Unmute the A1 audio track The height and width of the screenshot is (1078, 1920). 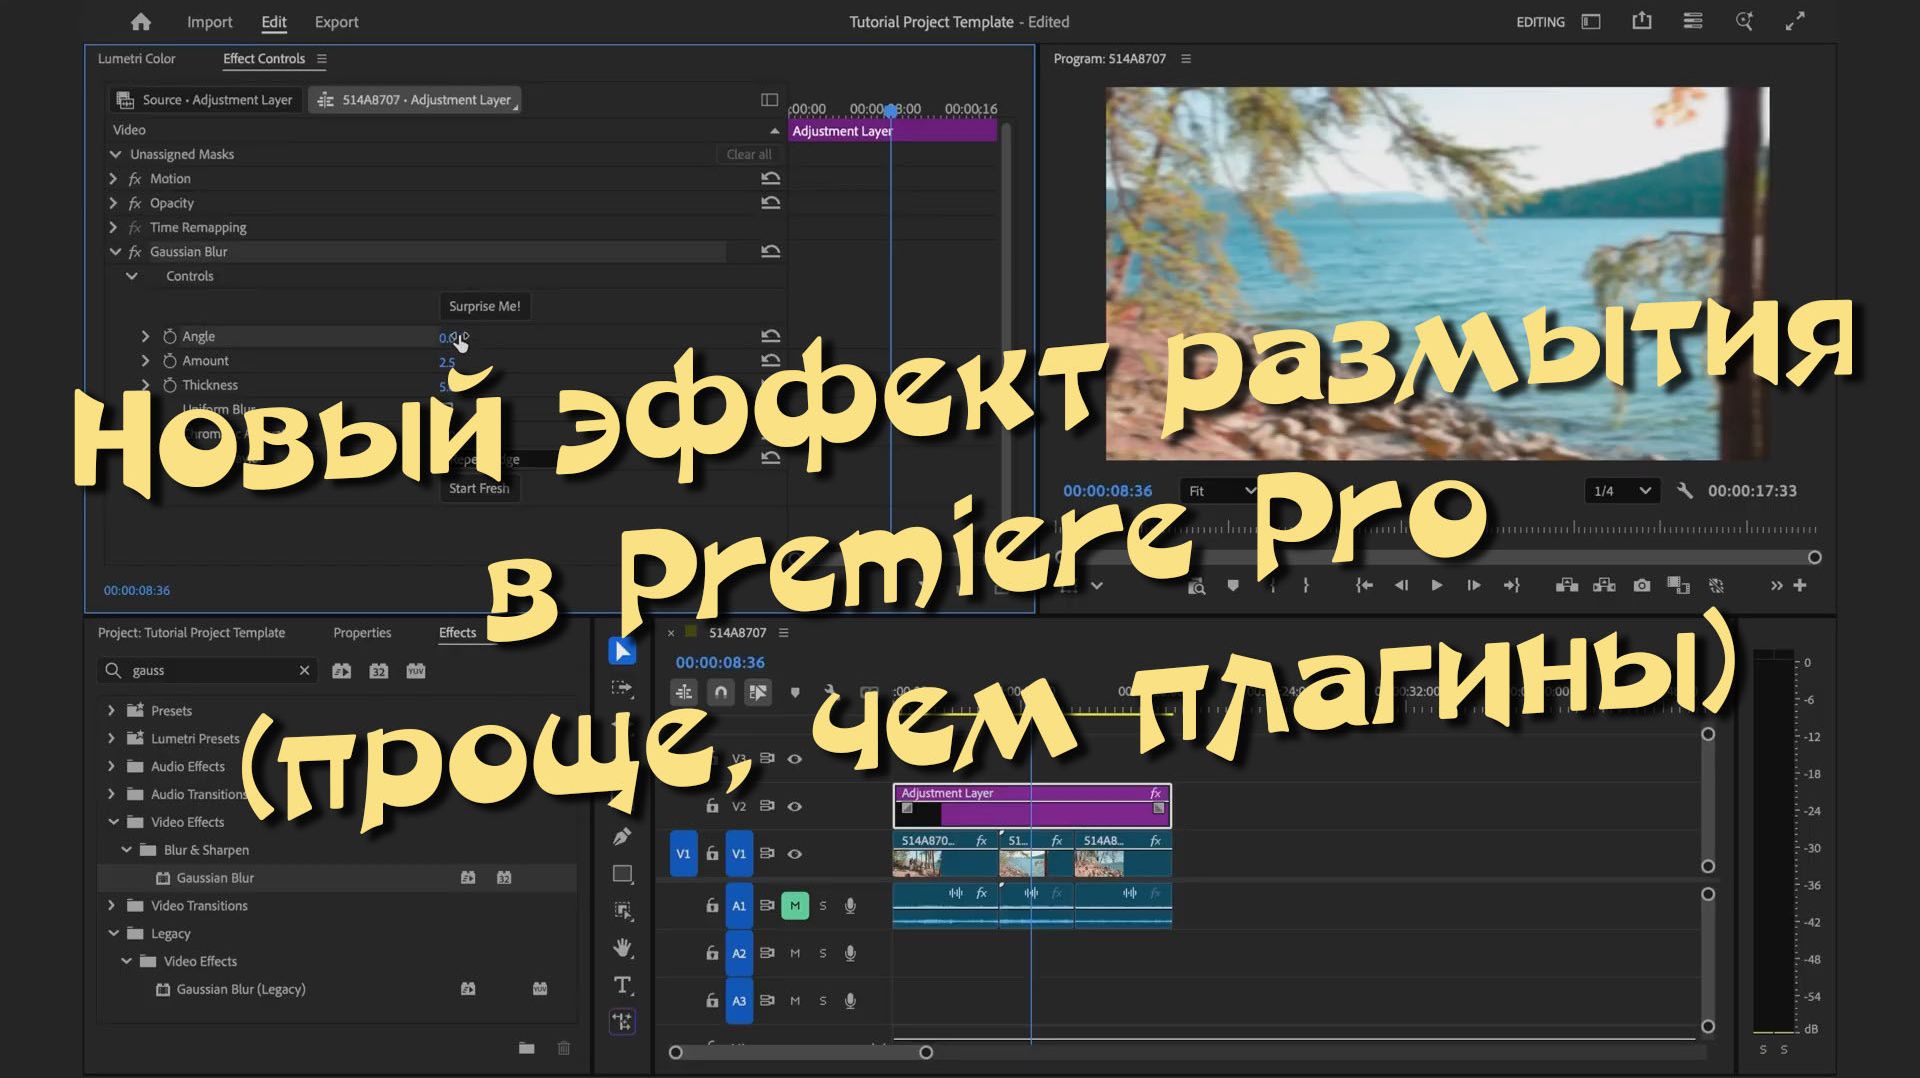795,905
